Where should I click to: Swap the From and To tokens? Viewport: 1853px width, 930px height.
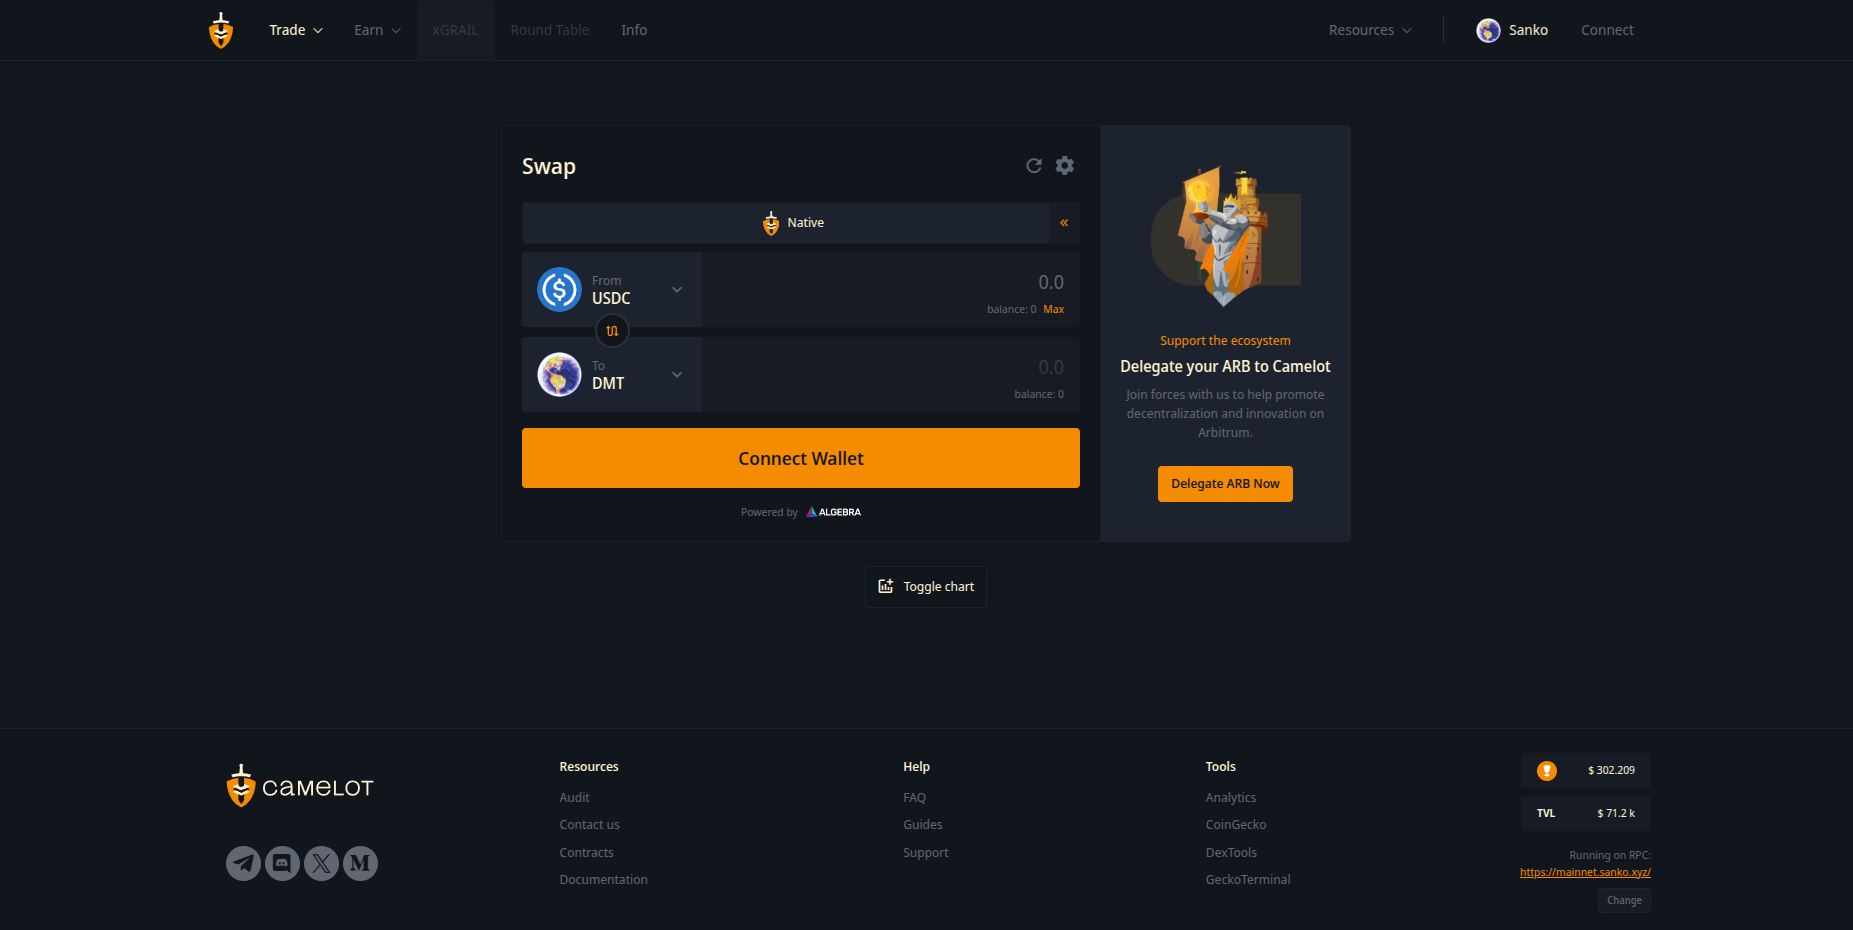click(612, 331)
